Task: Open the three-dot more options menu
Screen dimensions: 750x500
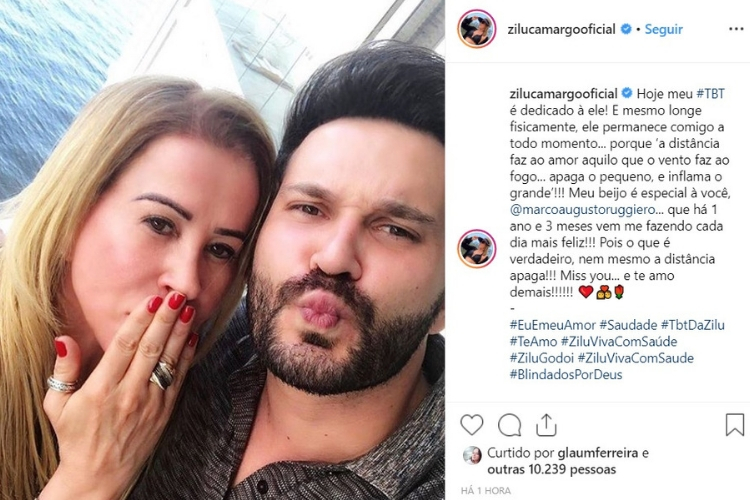Action: pyautogui.click(x=736, y=29)
